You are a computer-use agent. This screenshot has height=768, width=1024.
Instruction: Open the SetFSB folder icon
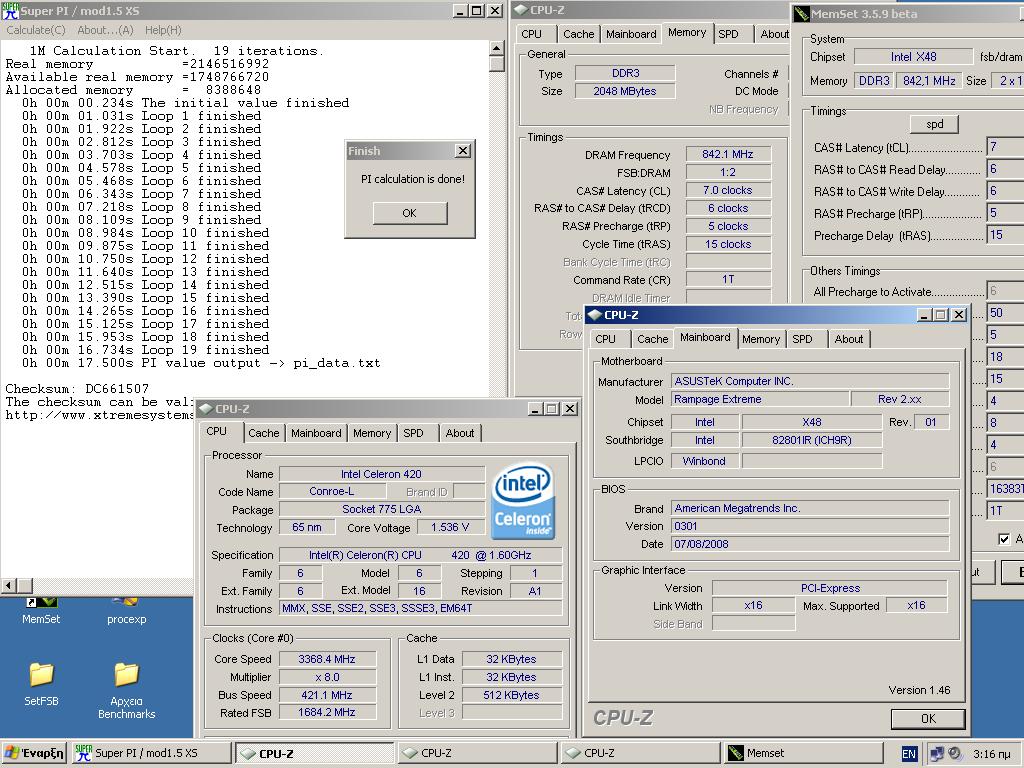pos(41,684)
